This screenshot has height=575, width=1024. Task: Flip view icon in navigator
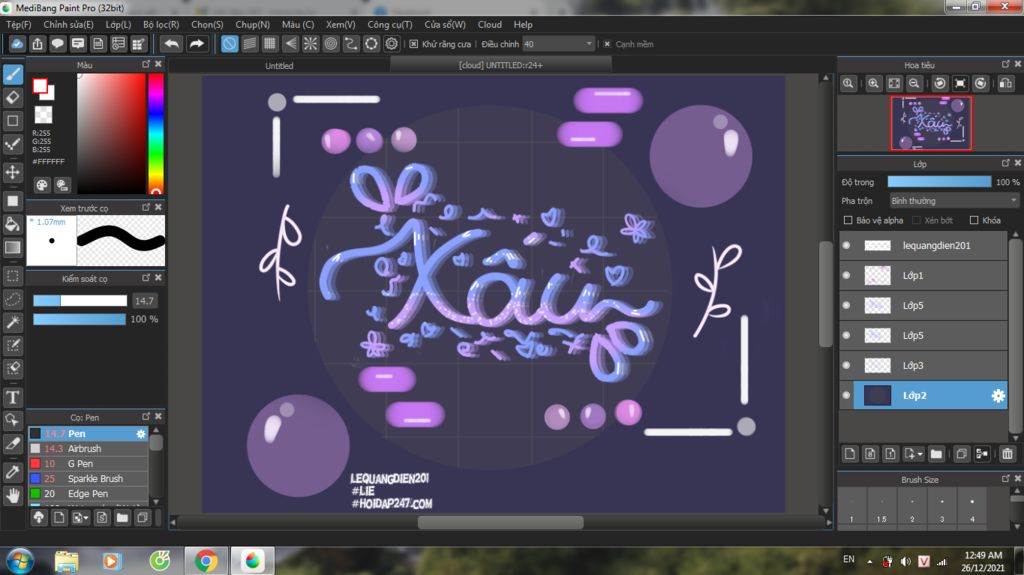(1006, 84)
